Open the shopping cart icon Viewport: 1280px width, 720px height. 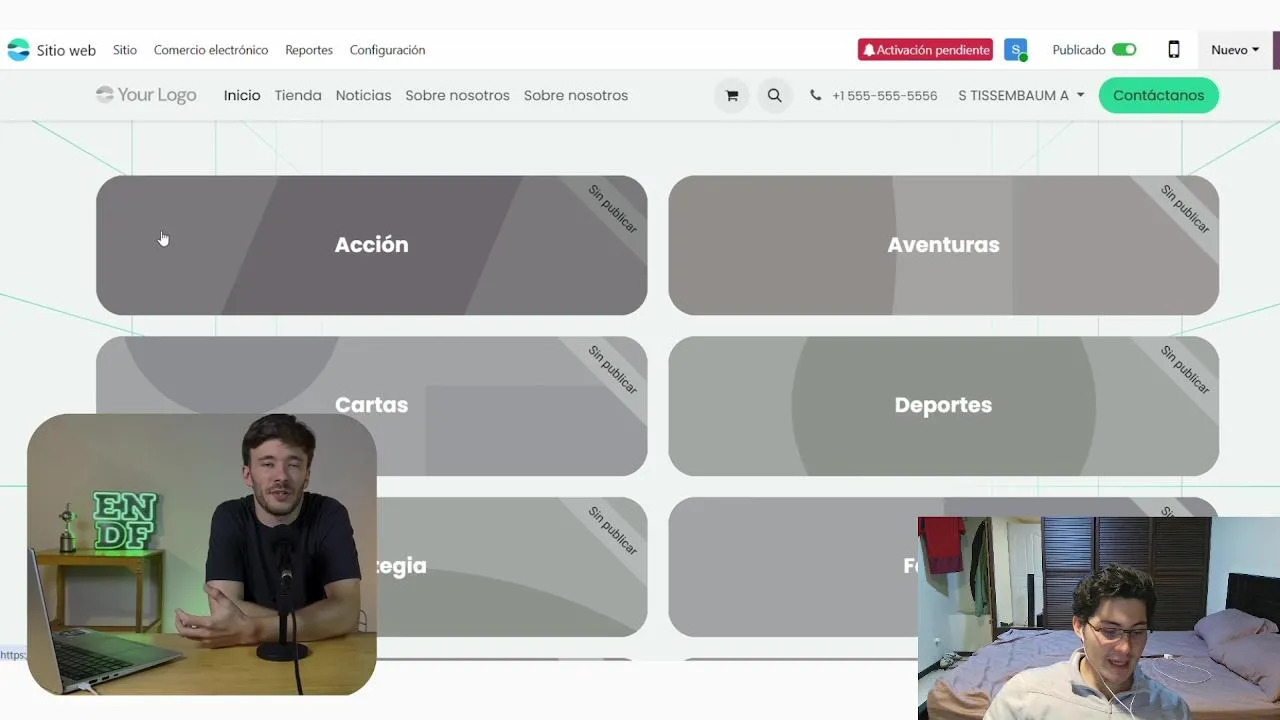[x=732, y=96]
